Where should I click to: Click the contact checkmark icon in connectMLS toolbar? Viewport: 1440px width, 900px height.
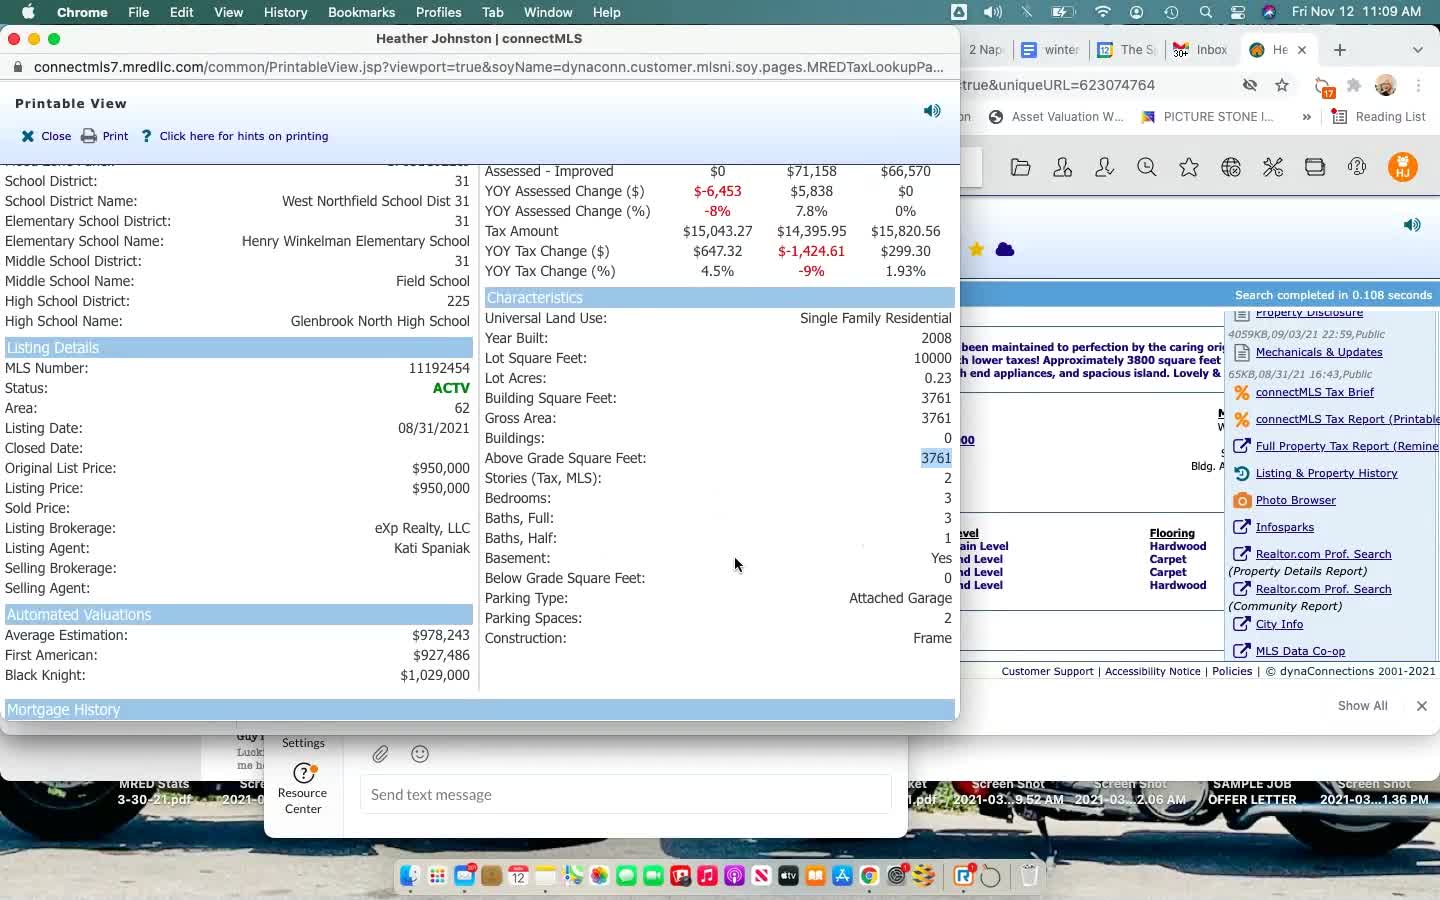click(x=1105, y=167)
